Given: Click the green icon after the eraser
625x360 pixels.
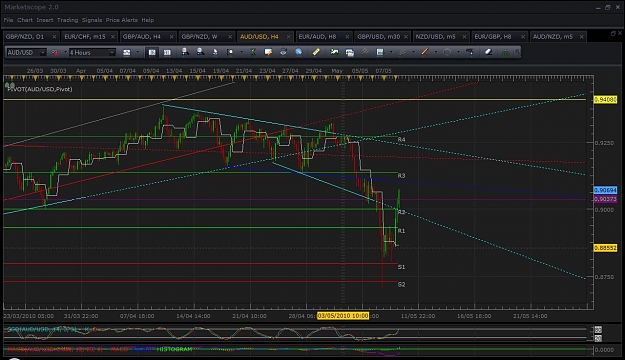Looking at the screenshot, I should click(x=505, y=52).
